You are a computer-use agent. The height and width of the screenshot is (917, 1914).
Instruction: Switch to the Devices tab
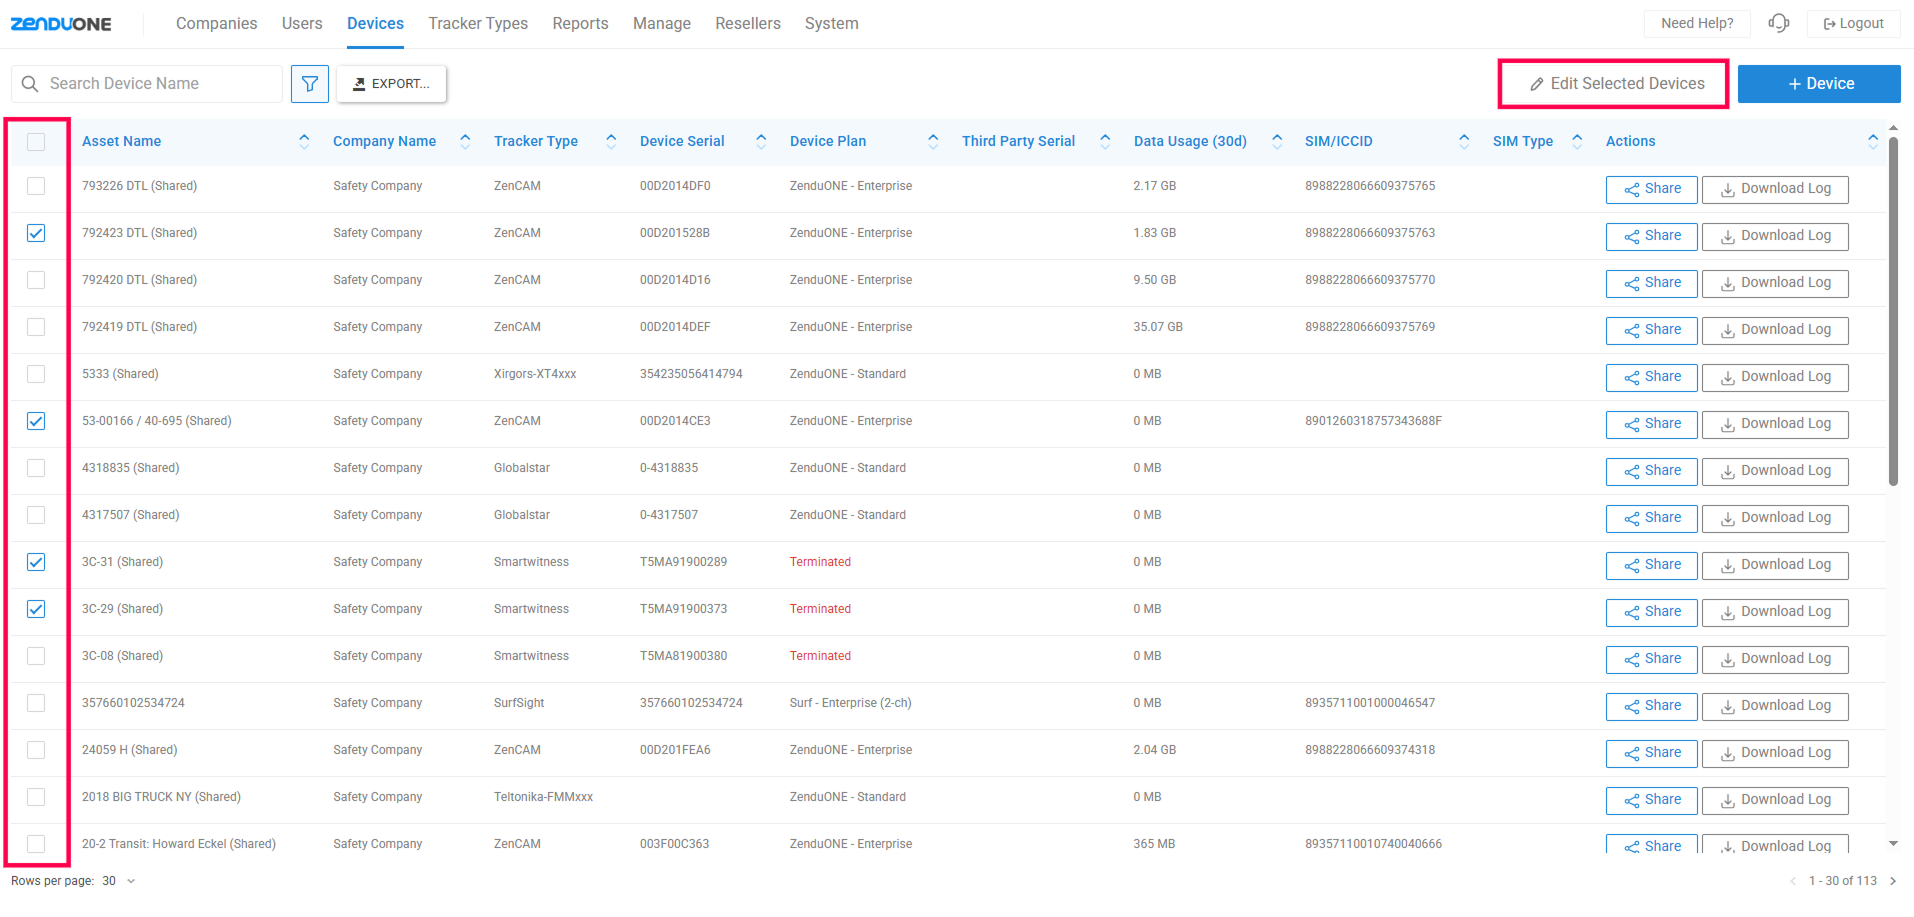[x=375, y=24]
